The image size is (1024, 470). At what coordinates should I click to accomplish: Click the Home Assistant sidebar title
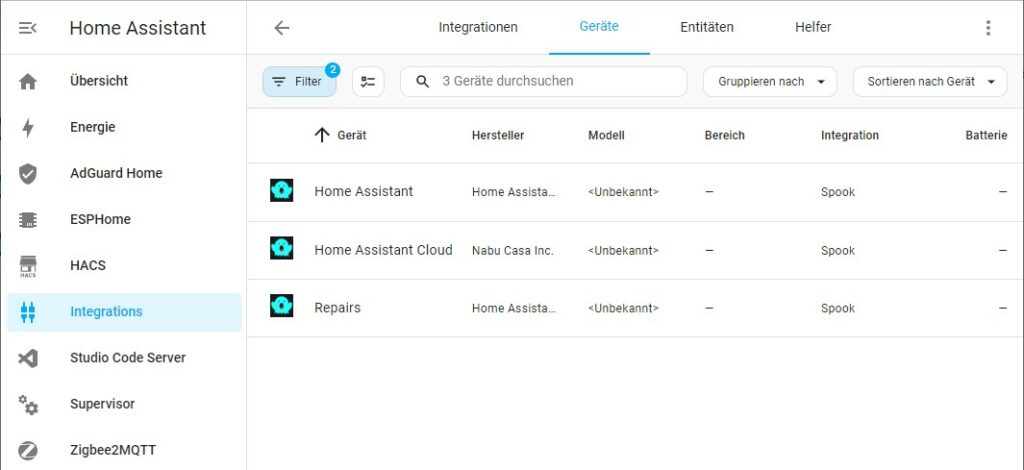138,28
